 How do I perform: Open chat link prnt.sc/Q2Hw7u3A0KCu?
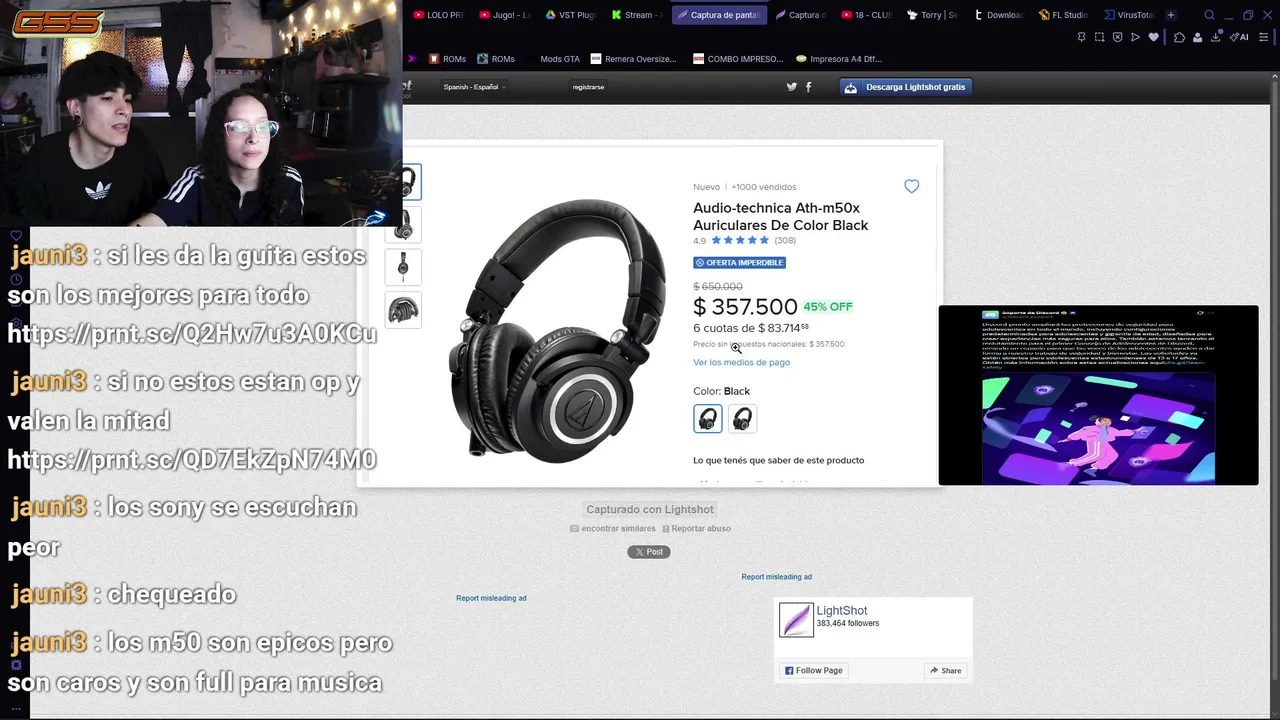(x=192, y=334)
